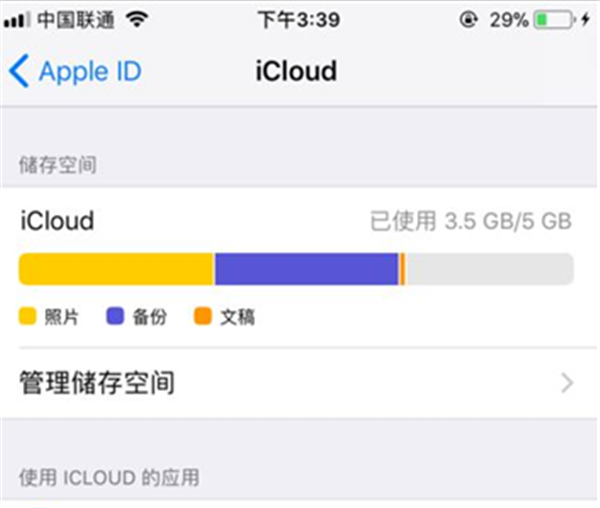The image size is (600, 508).
Task: Tap the Wi-Fi status icon
Action: pos(137,19)
